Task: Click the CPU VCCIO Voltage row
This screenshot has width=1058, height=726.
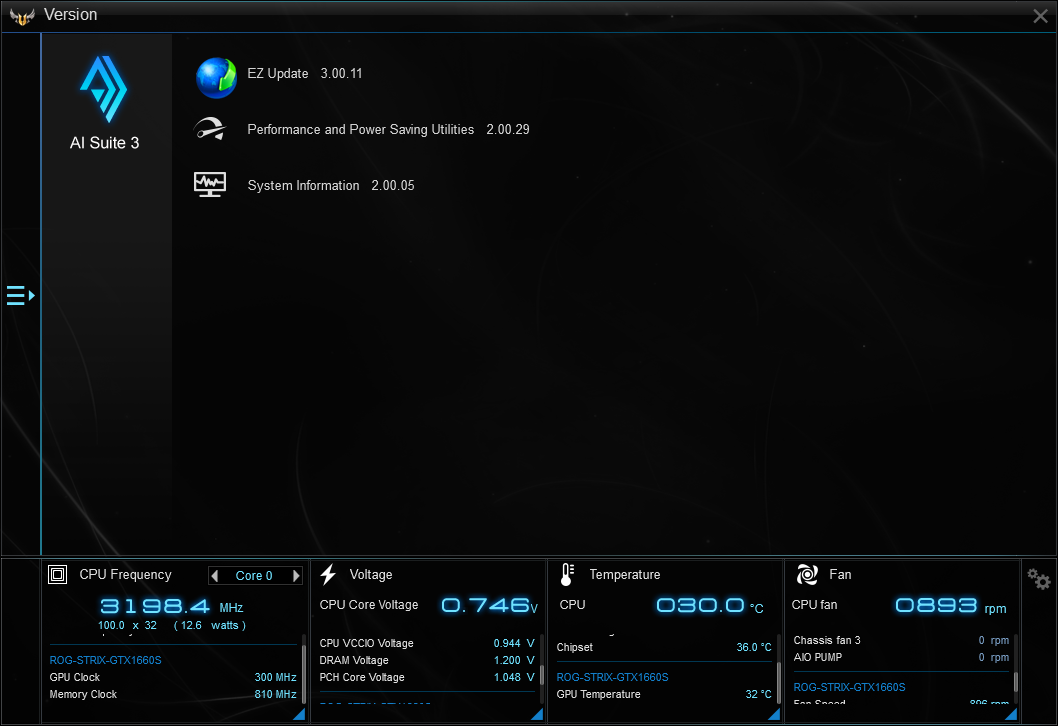Action: 426,643
